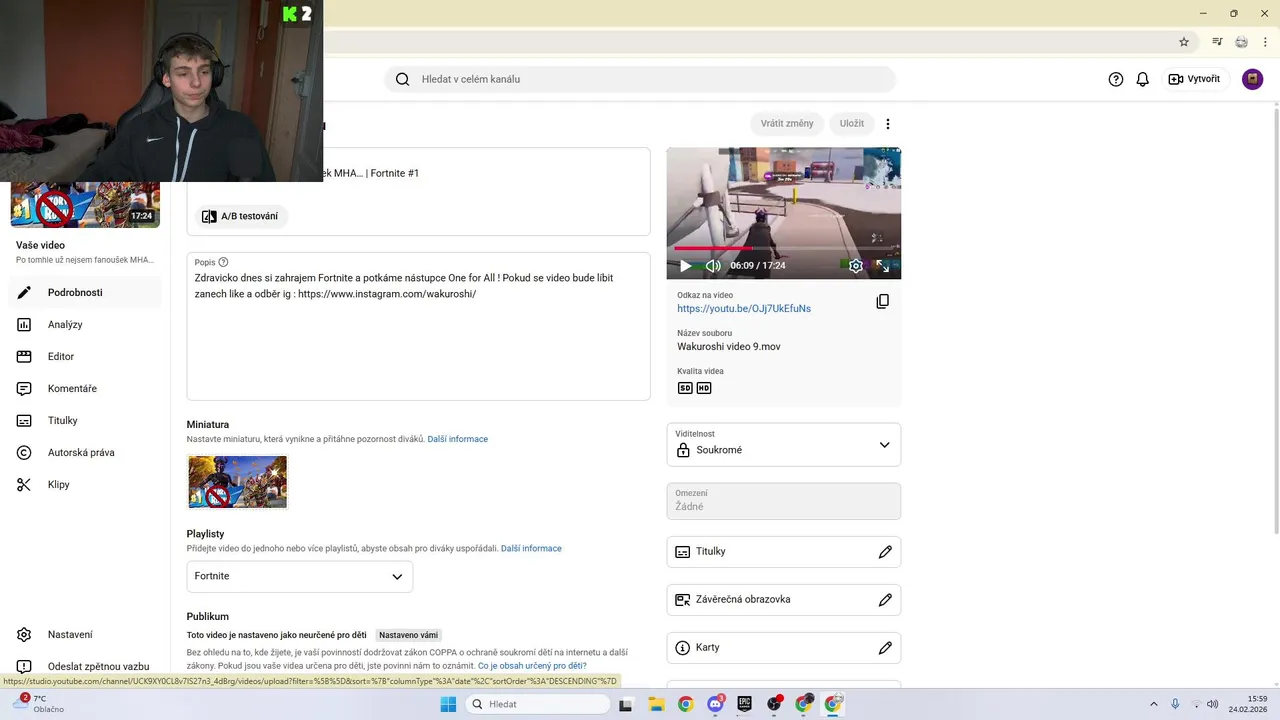The width and height of the screenshot is (1280, 720).
Task: Click the search magnifier icon in channel search
Action: click(x=402, y=79)
